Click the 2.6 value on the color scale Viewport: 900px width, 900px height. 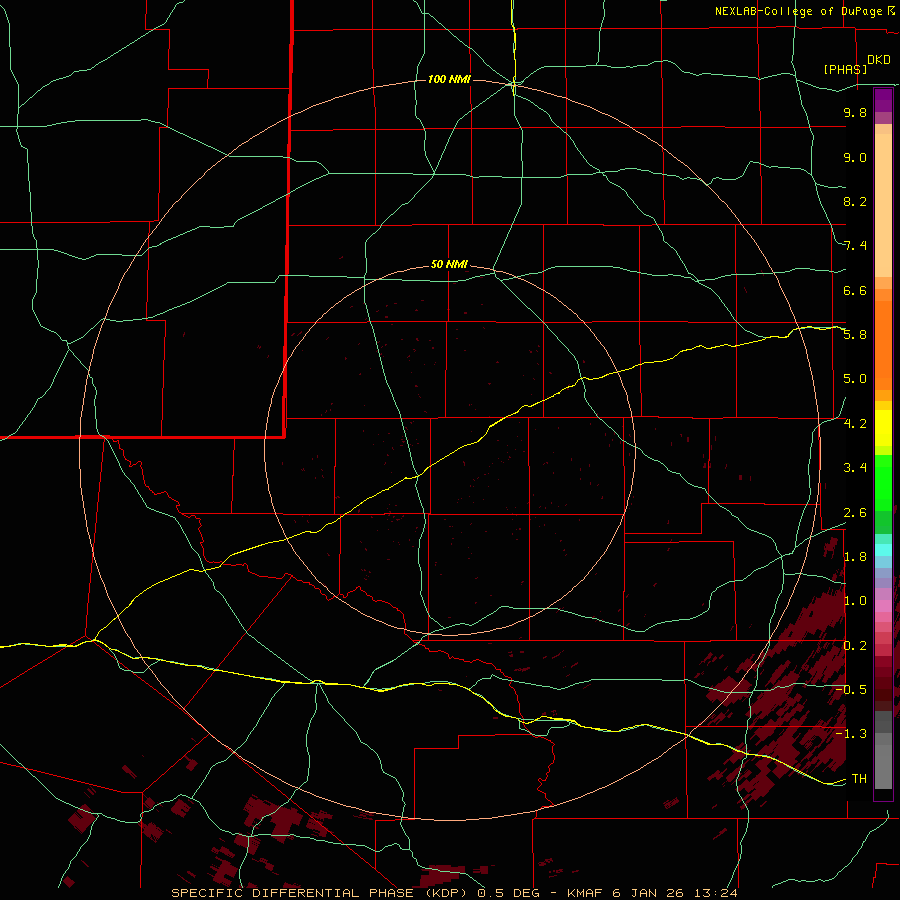pos(855,513)
